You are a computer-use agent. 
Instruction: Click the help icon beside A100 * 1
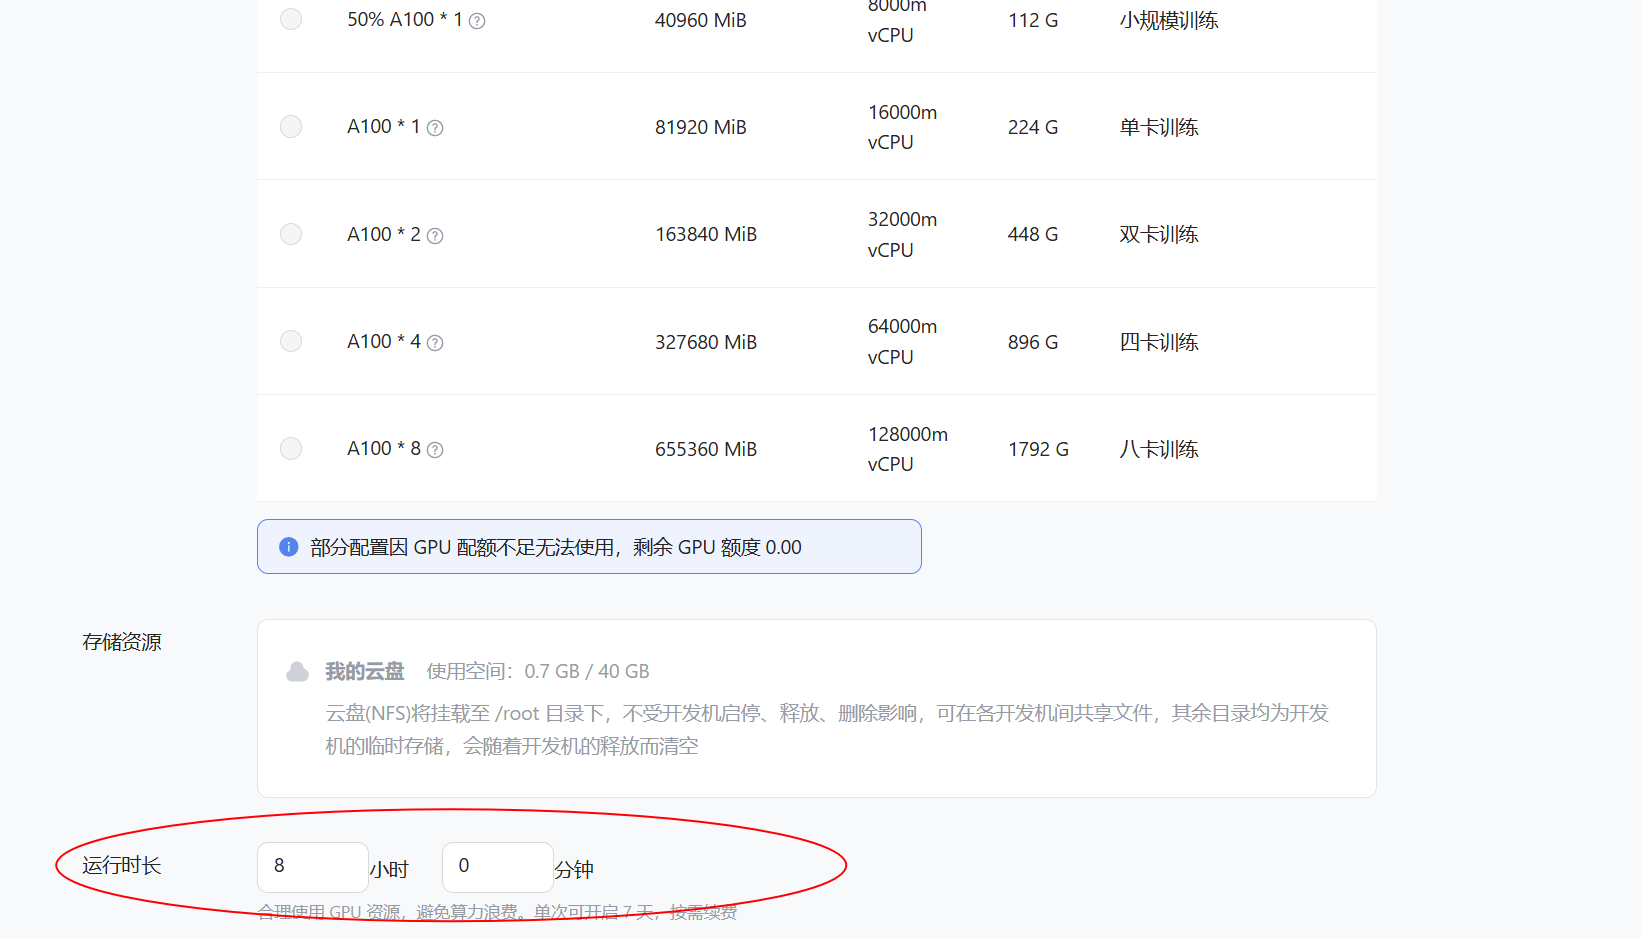pyautogui.click(x=435, y=128)
